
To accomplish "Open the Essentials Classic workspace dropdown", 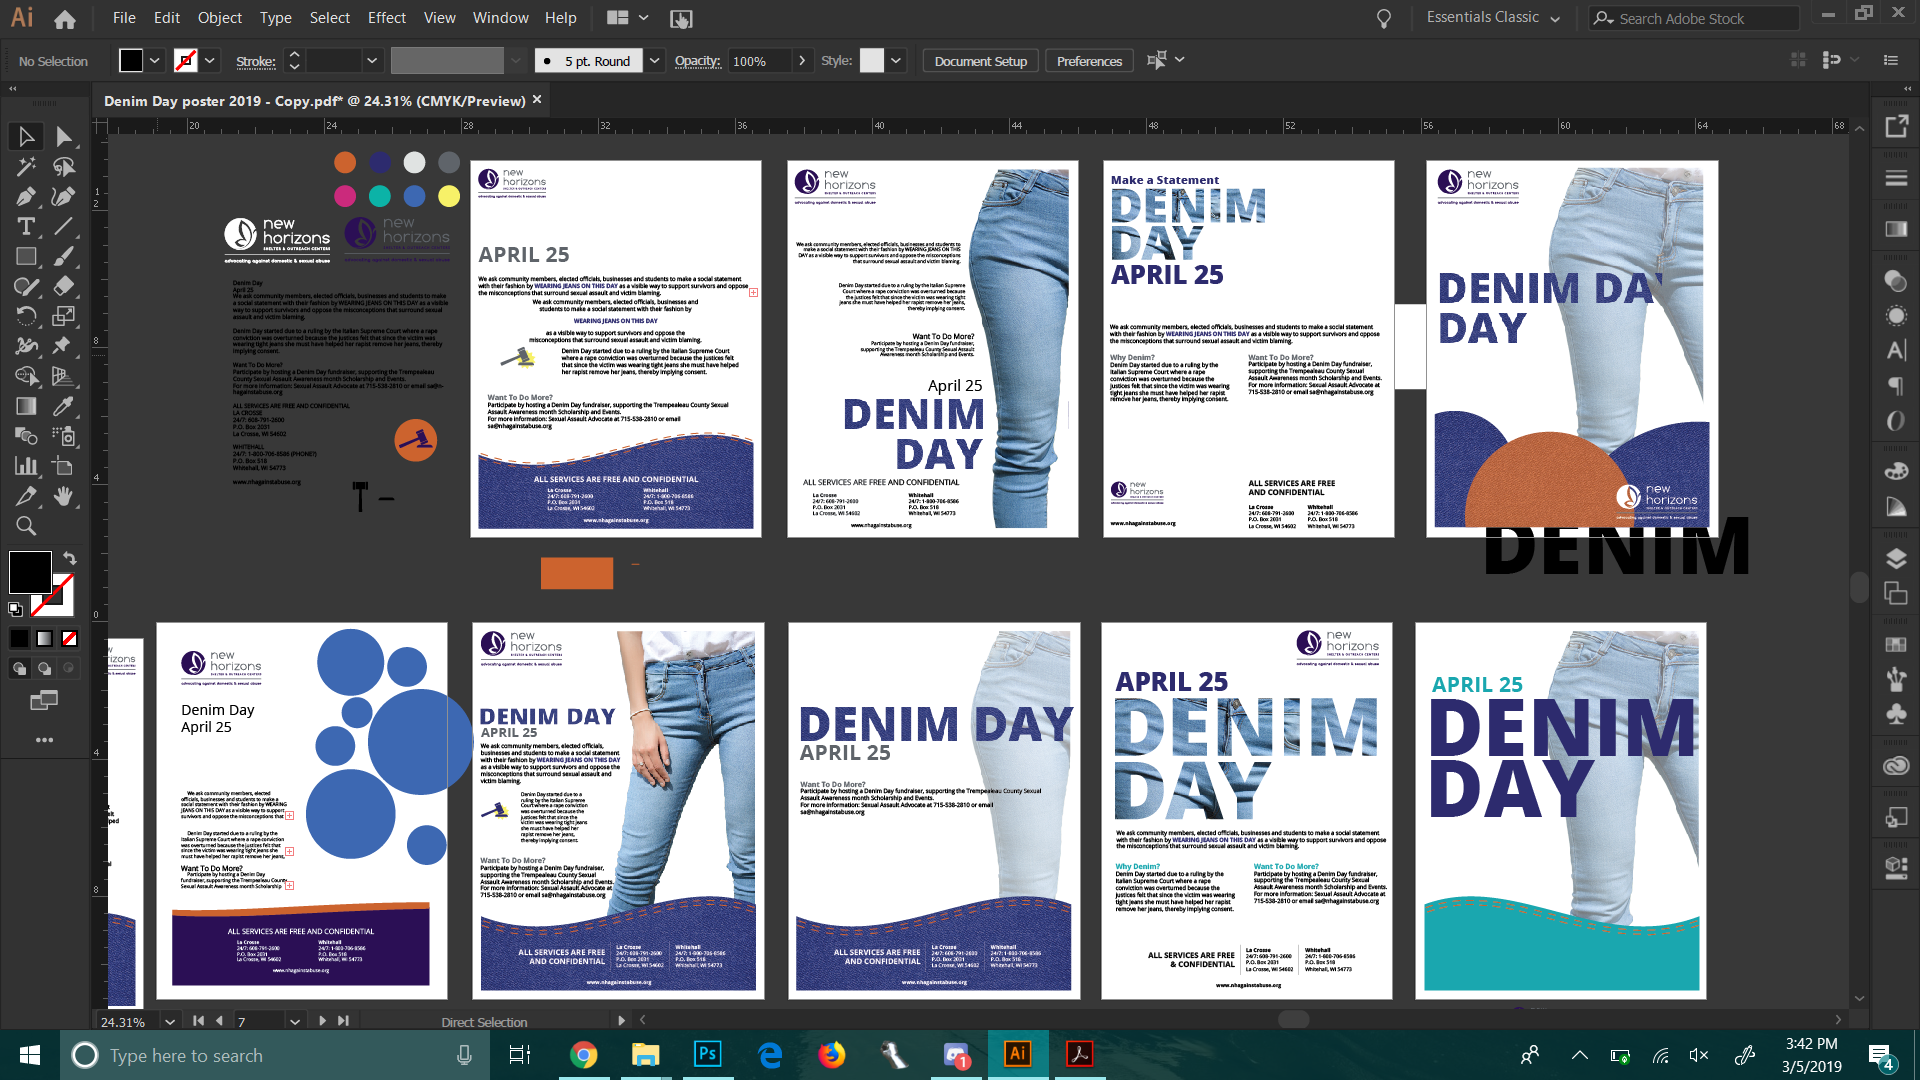I will coord(1493,18).
